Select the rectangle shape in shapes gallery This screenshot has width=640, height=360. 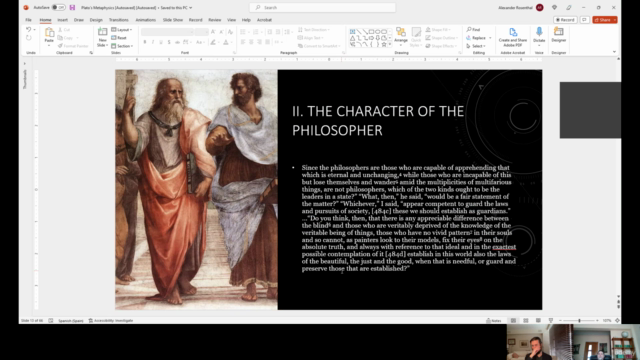tap(371, 31)
